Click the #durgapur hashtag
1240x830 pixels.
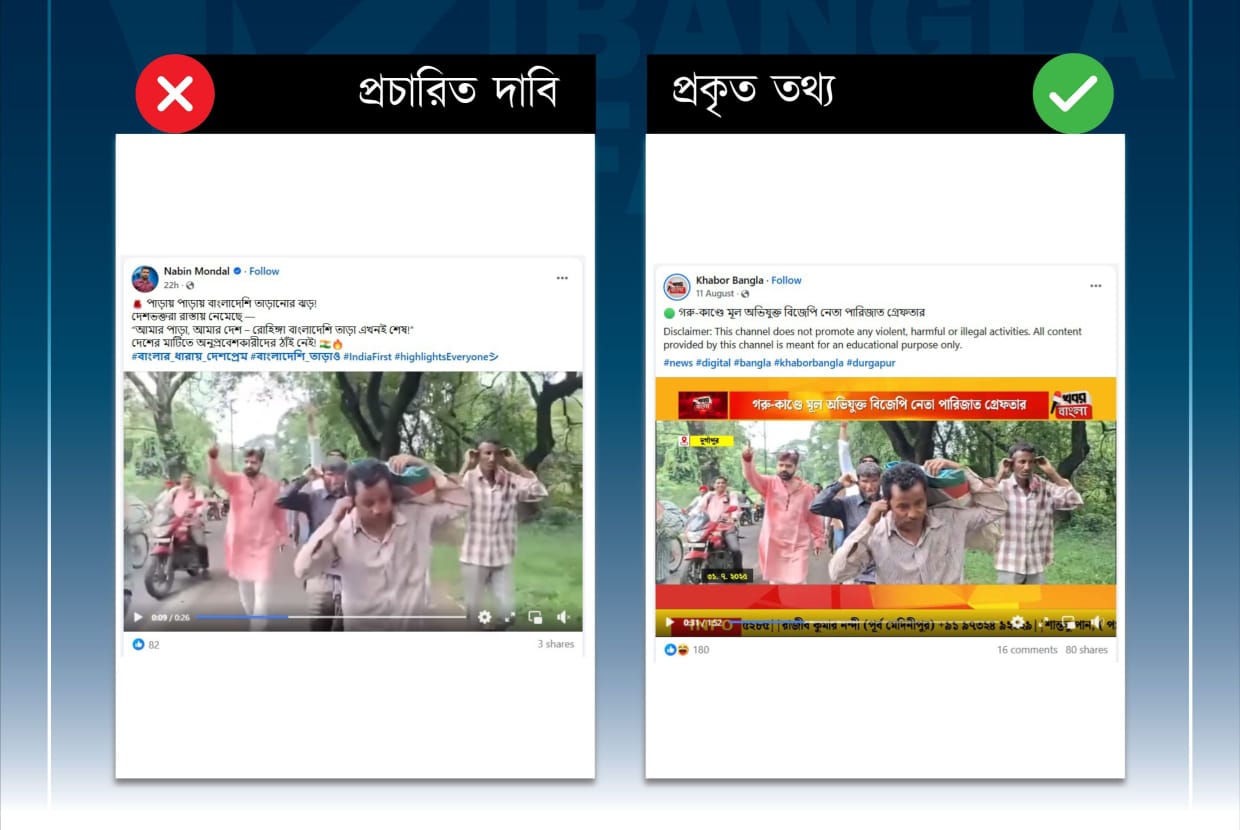point(872,362)
